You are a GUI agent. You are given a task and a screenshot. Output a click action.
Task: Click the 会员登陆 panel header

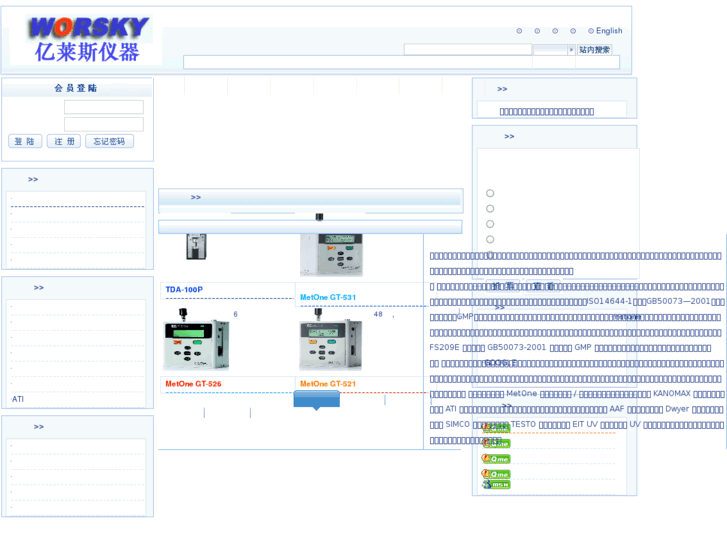(x=77, y=88)
